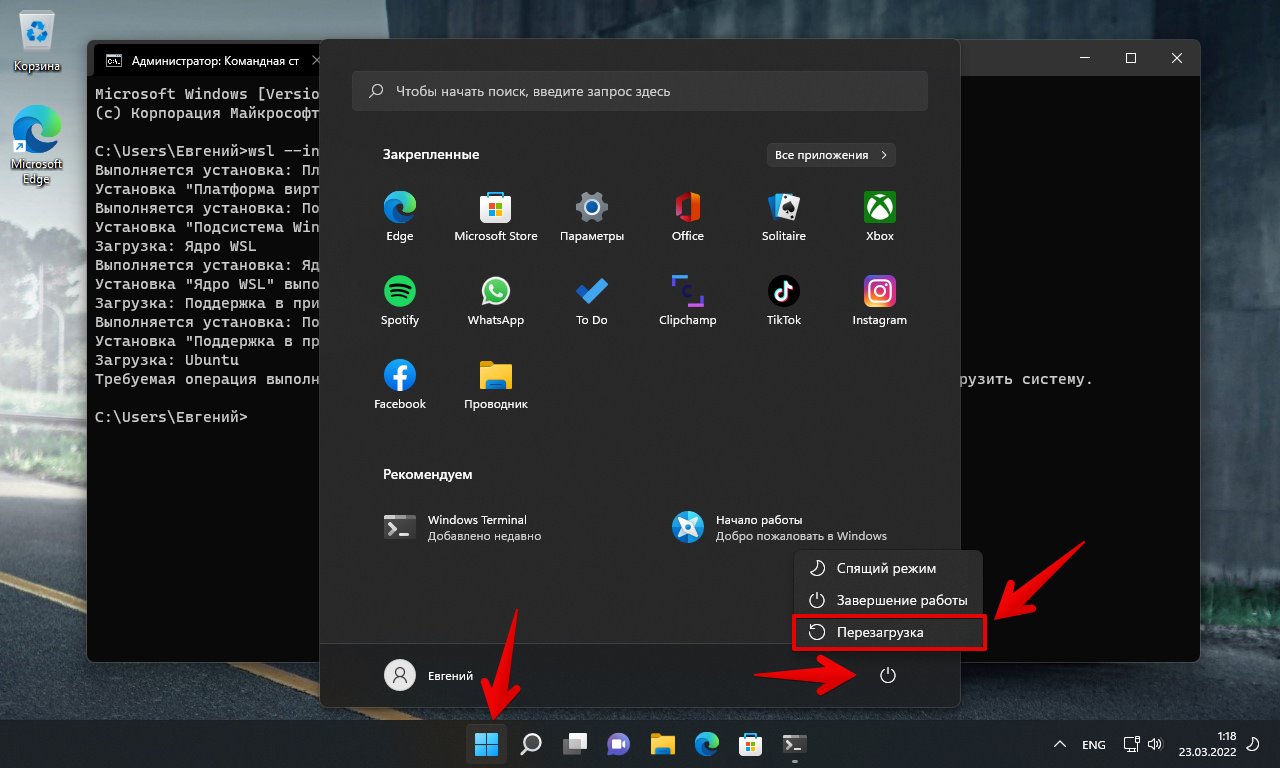Open File Explorer from taskbar
The height and width of the screenshot is (768, 1280).
(663, 744)
